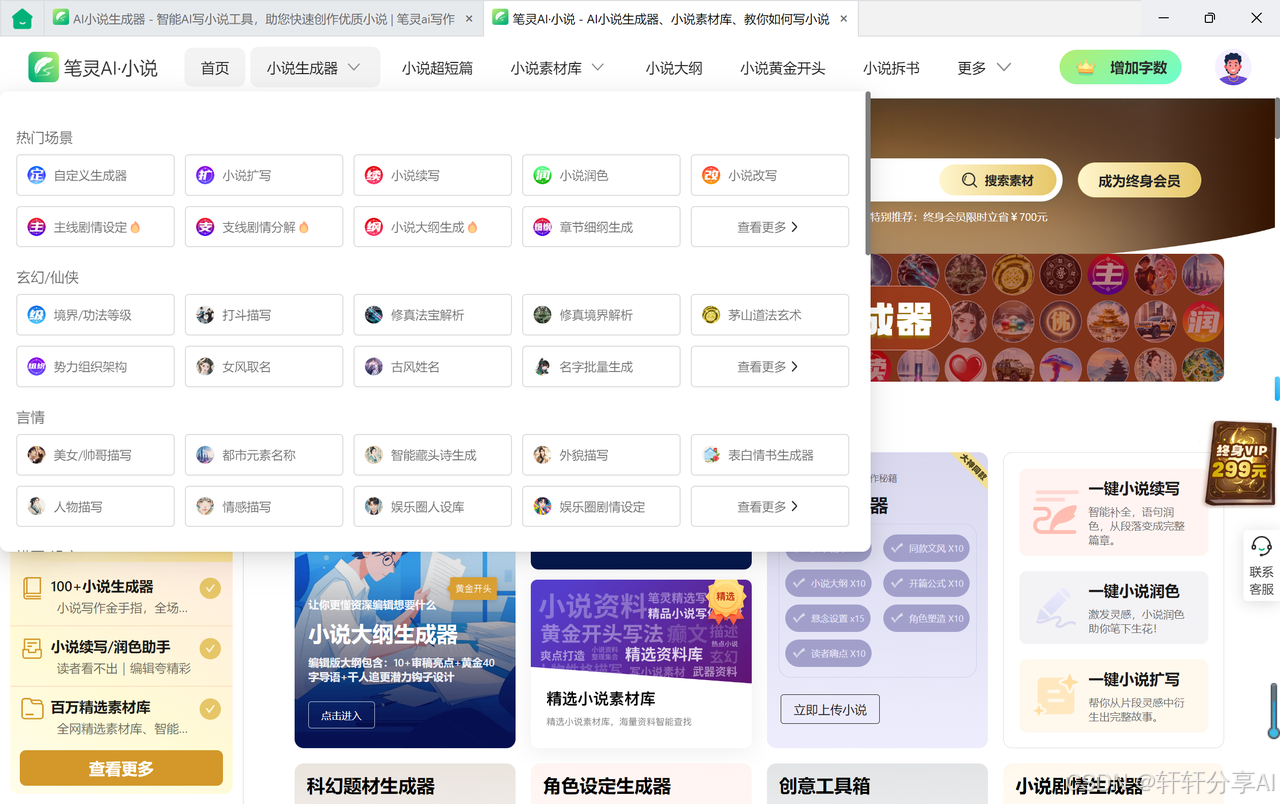Click the 势力组织架构 icon
1280x804 pixels.
tap(36, 367)
